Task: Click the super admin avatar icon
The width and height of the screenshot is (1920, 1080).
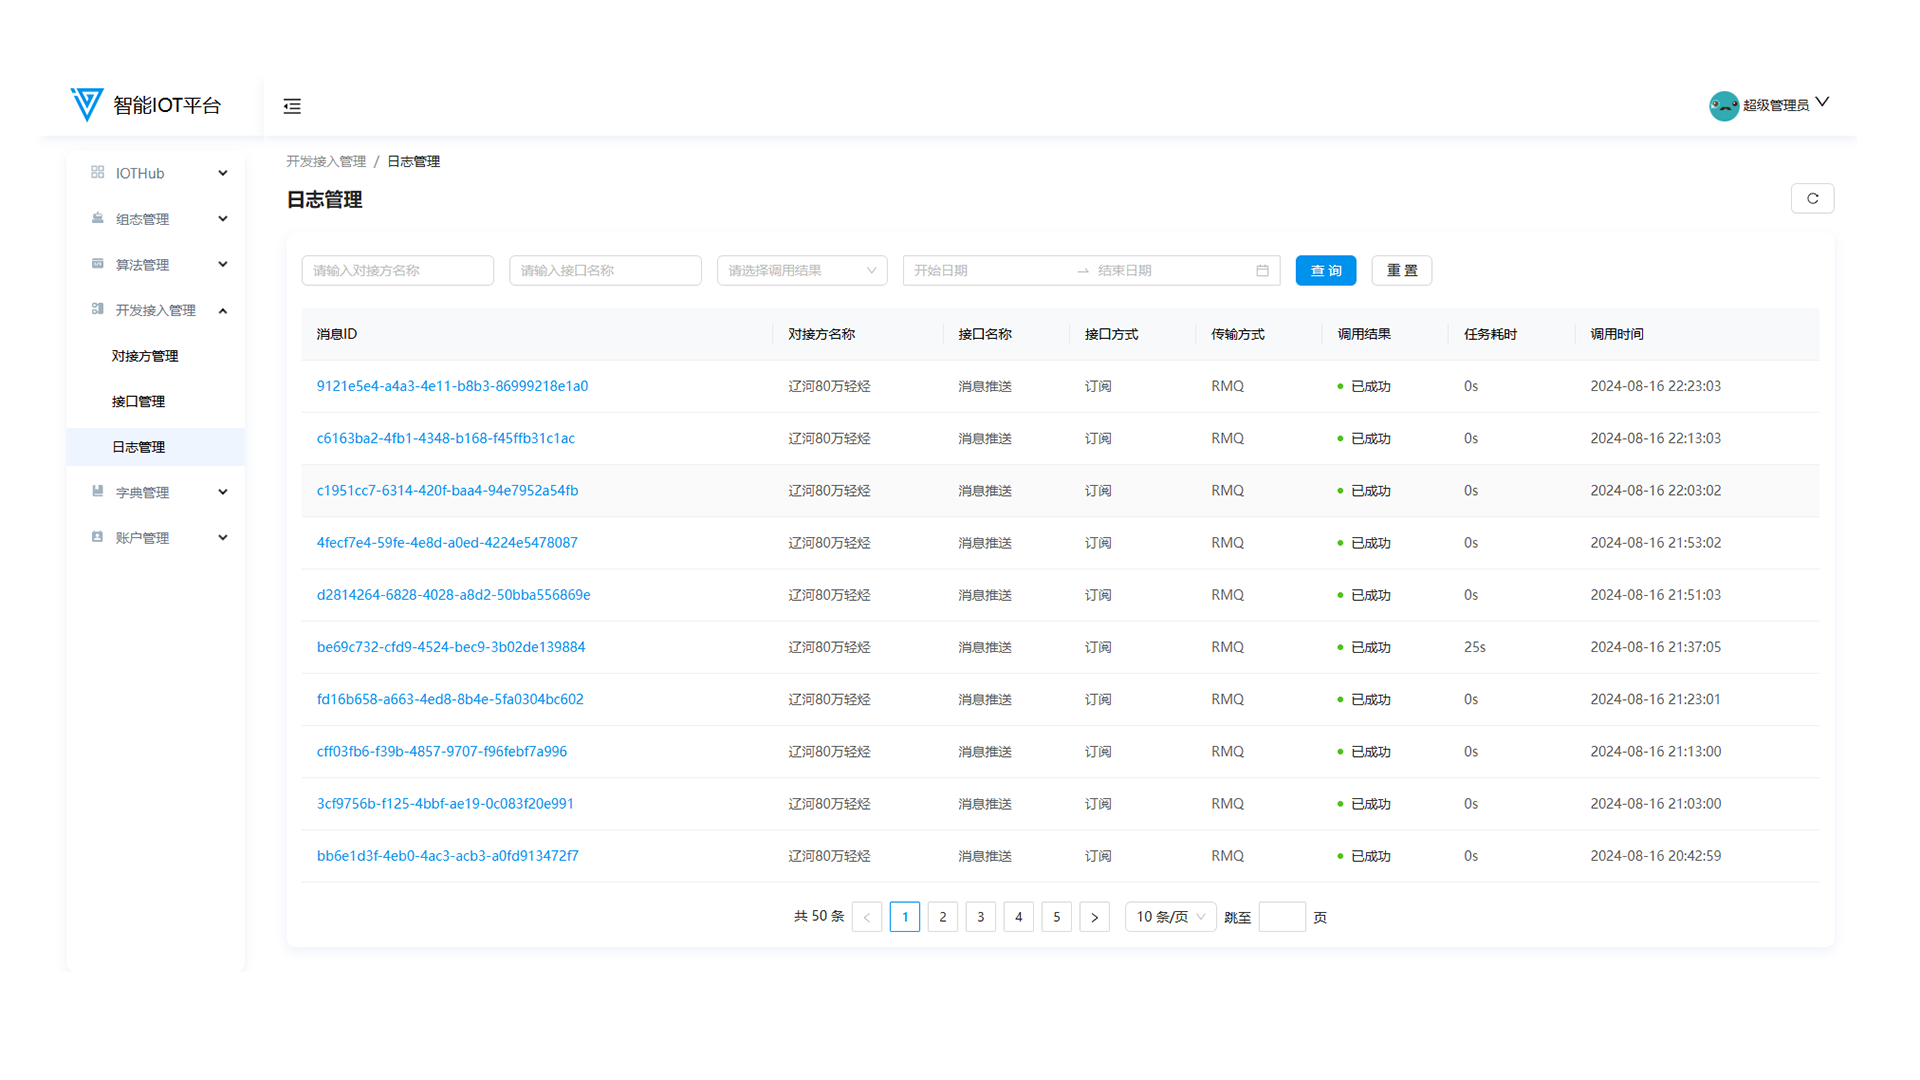Action: (1723, 105)
